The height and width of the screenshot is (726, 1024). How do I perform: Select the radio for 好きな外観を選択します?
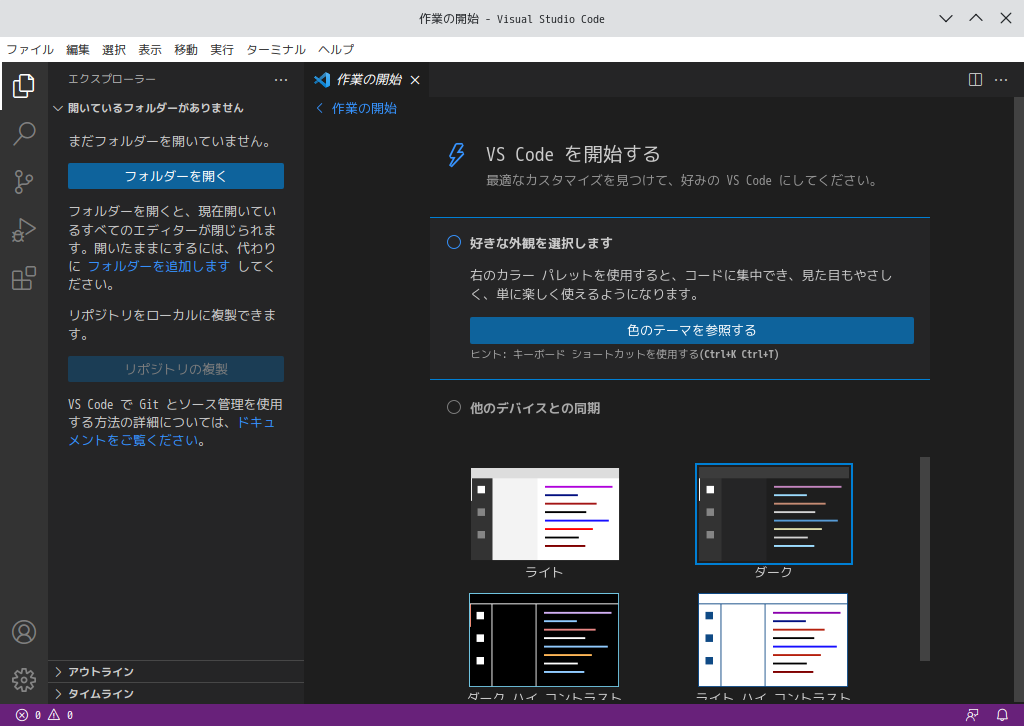[x=452, y=242]
